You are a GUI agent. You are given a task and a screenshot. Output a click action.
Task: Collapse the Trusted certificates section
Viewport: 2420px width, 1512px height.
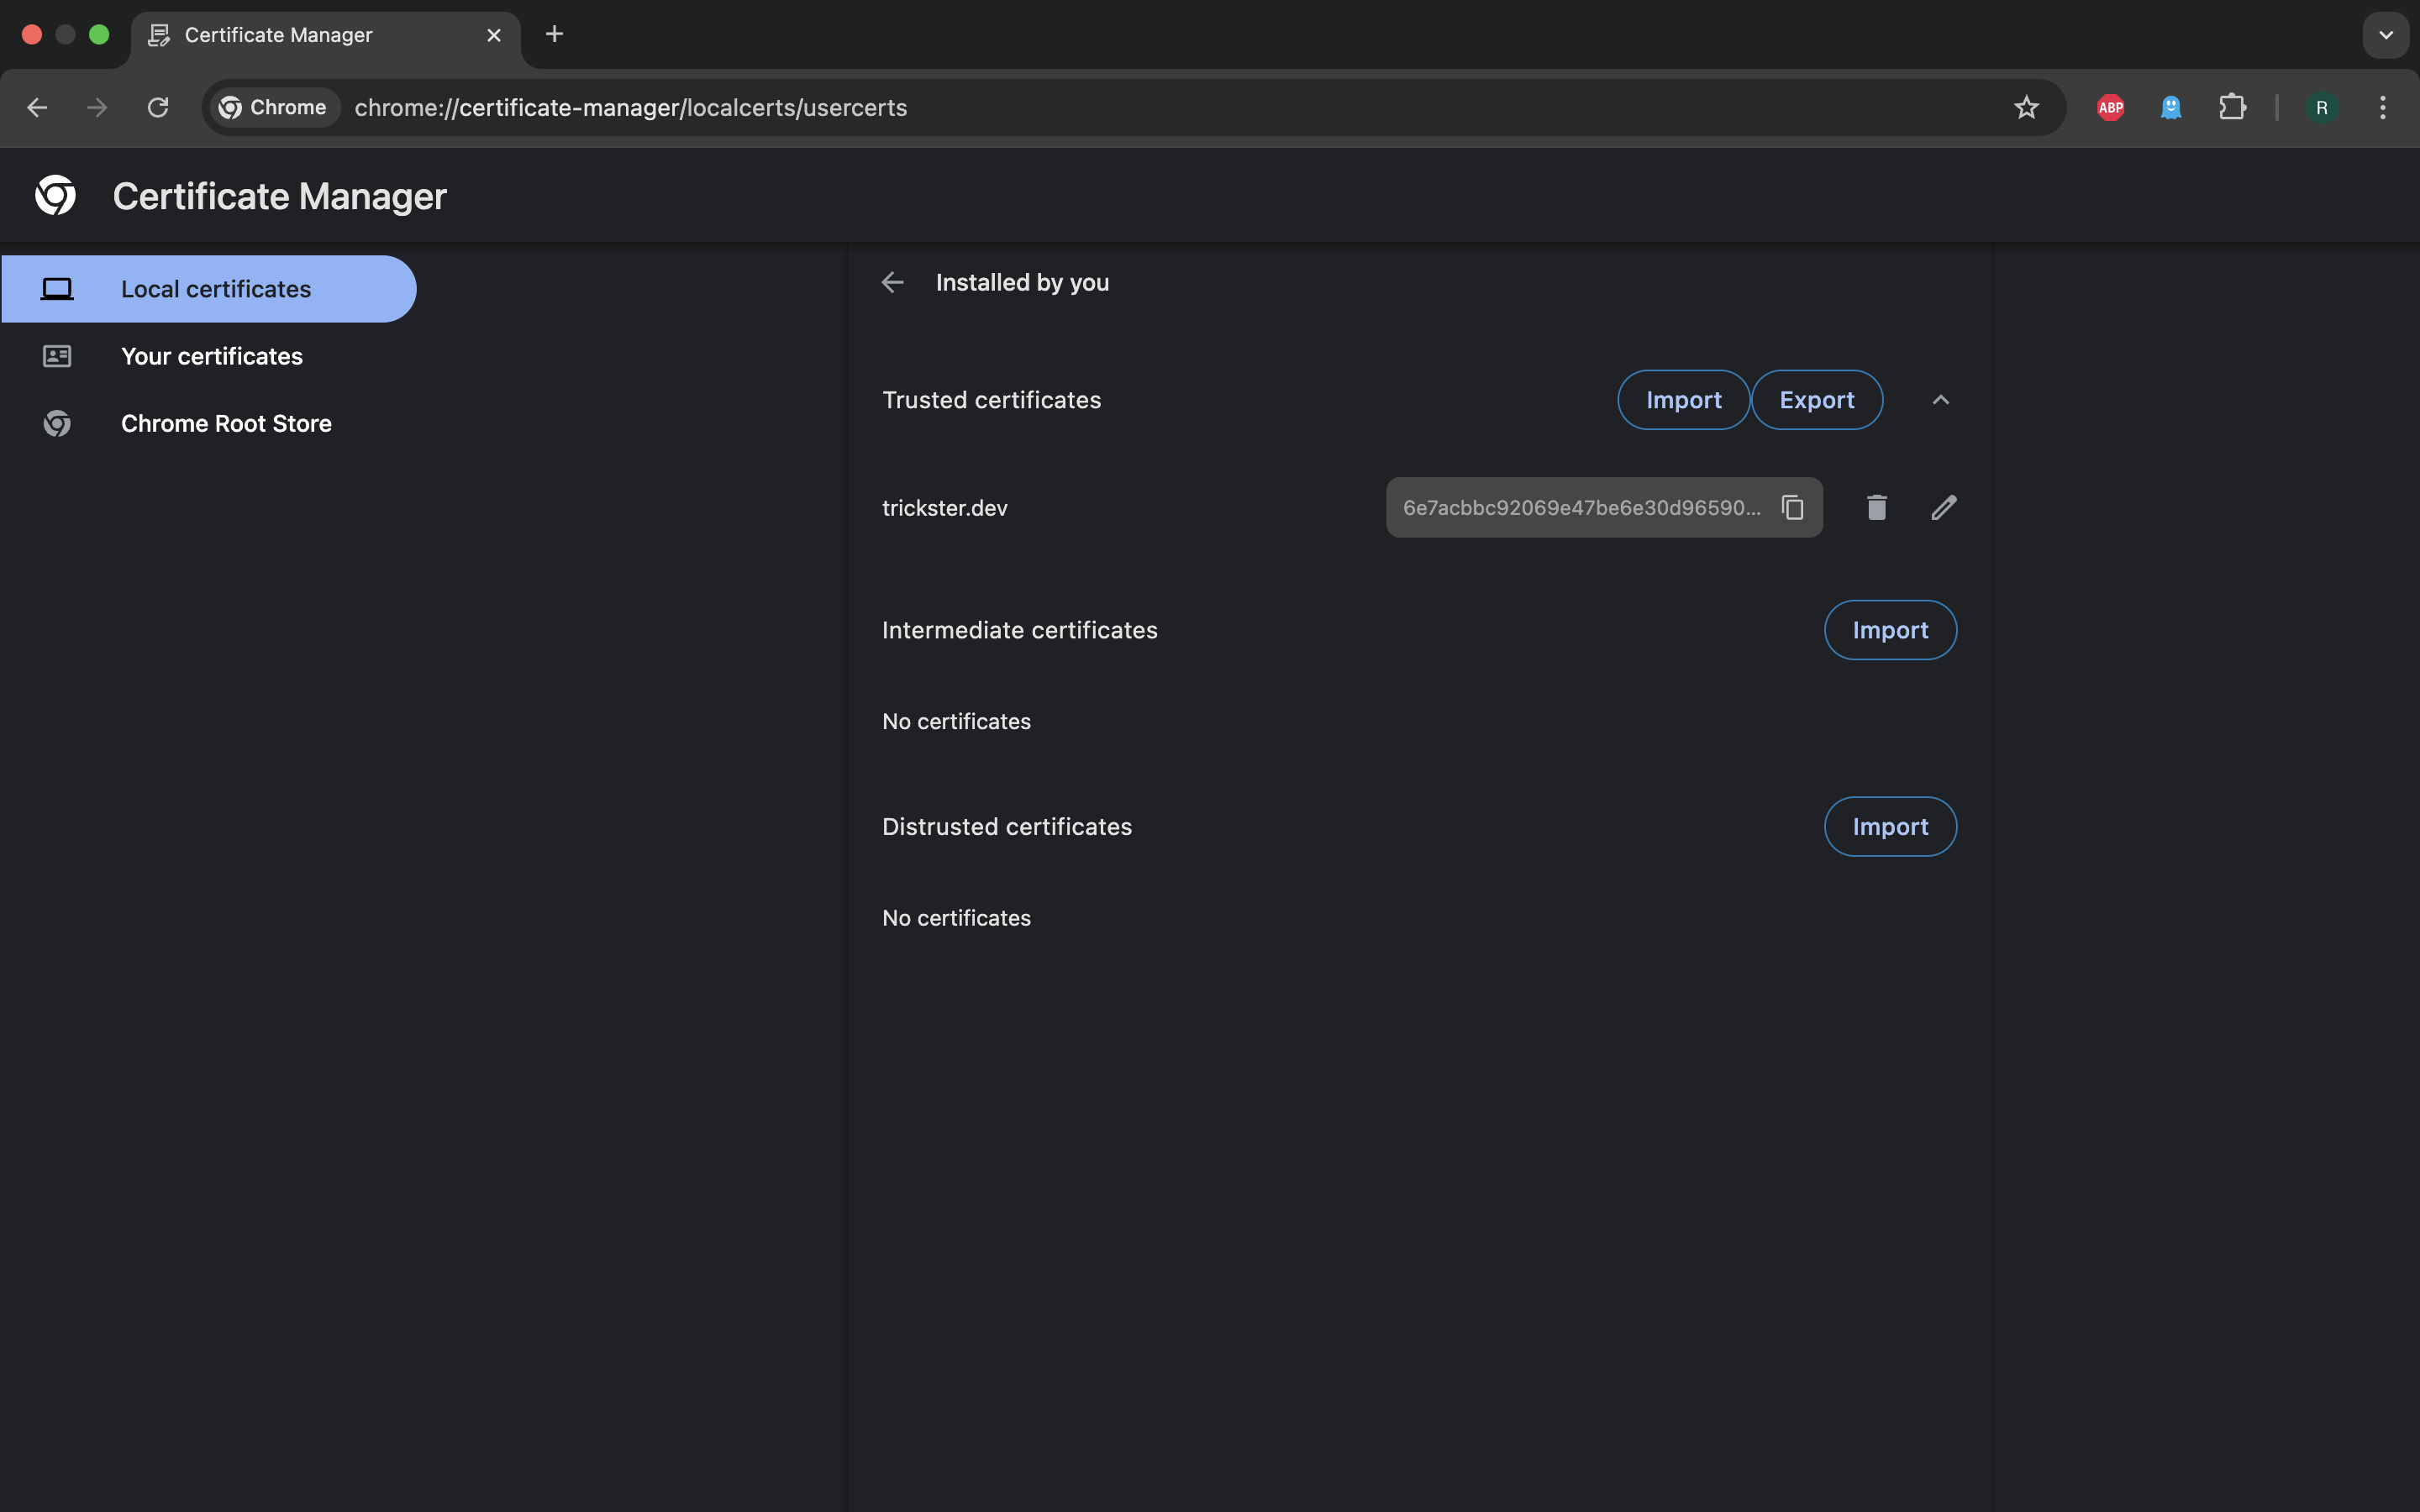1940,400
